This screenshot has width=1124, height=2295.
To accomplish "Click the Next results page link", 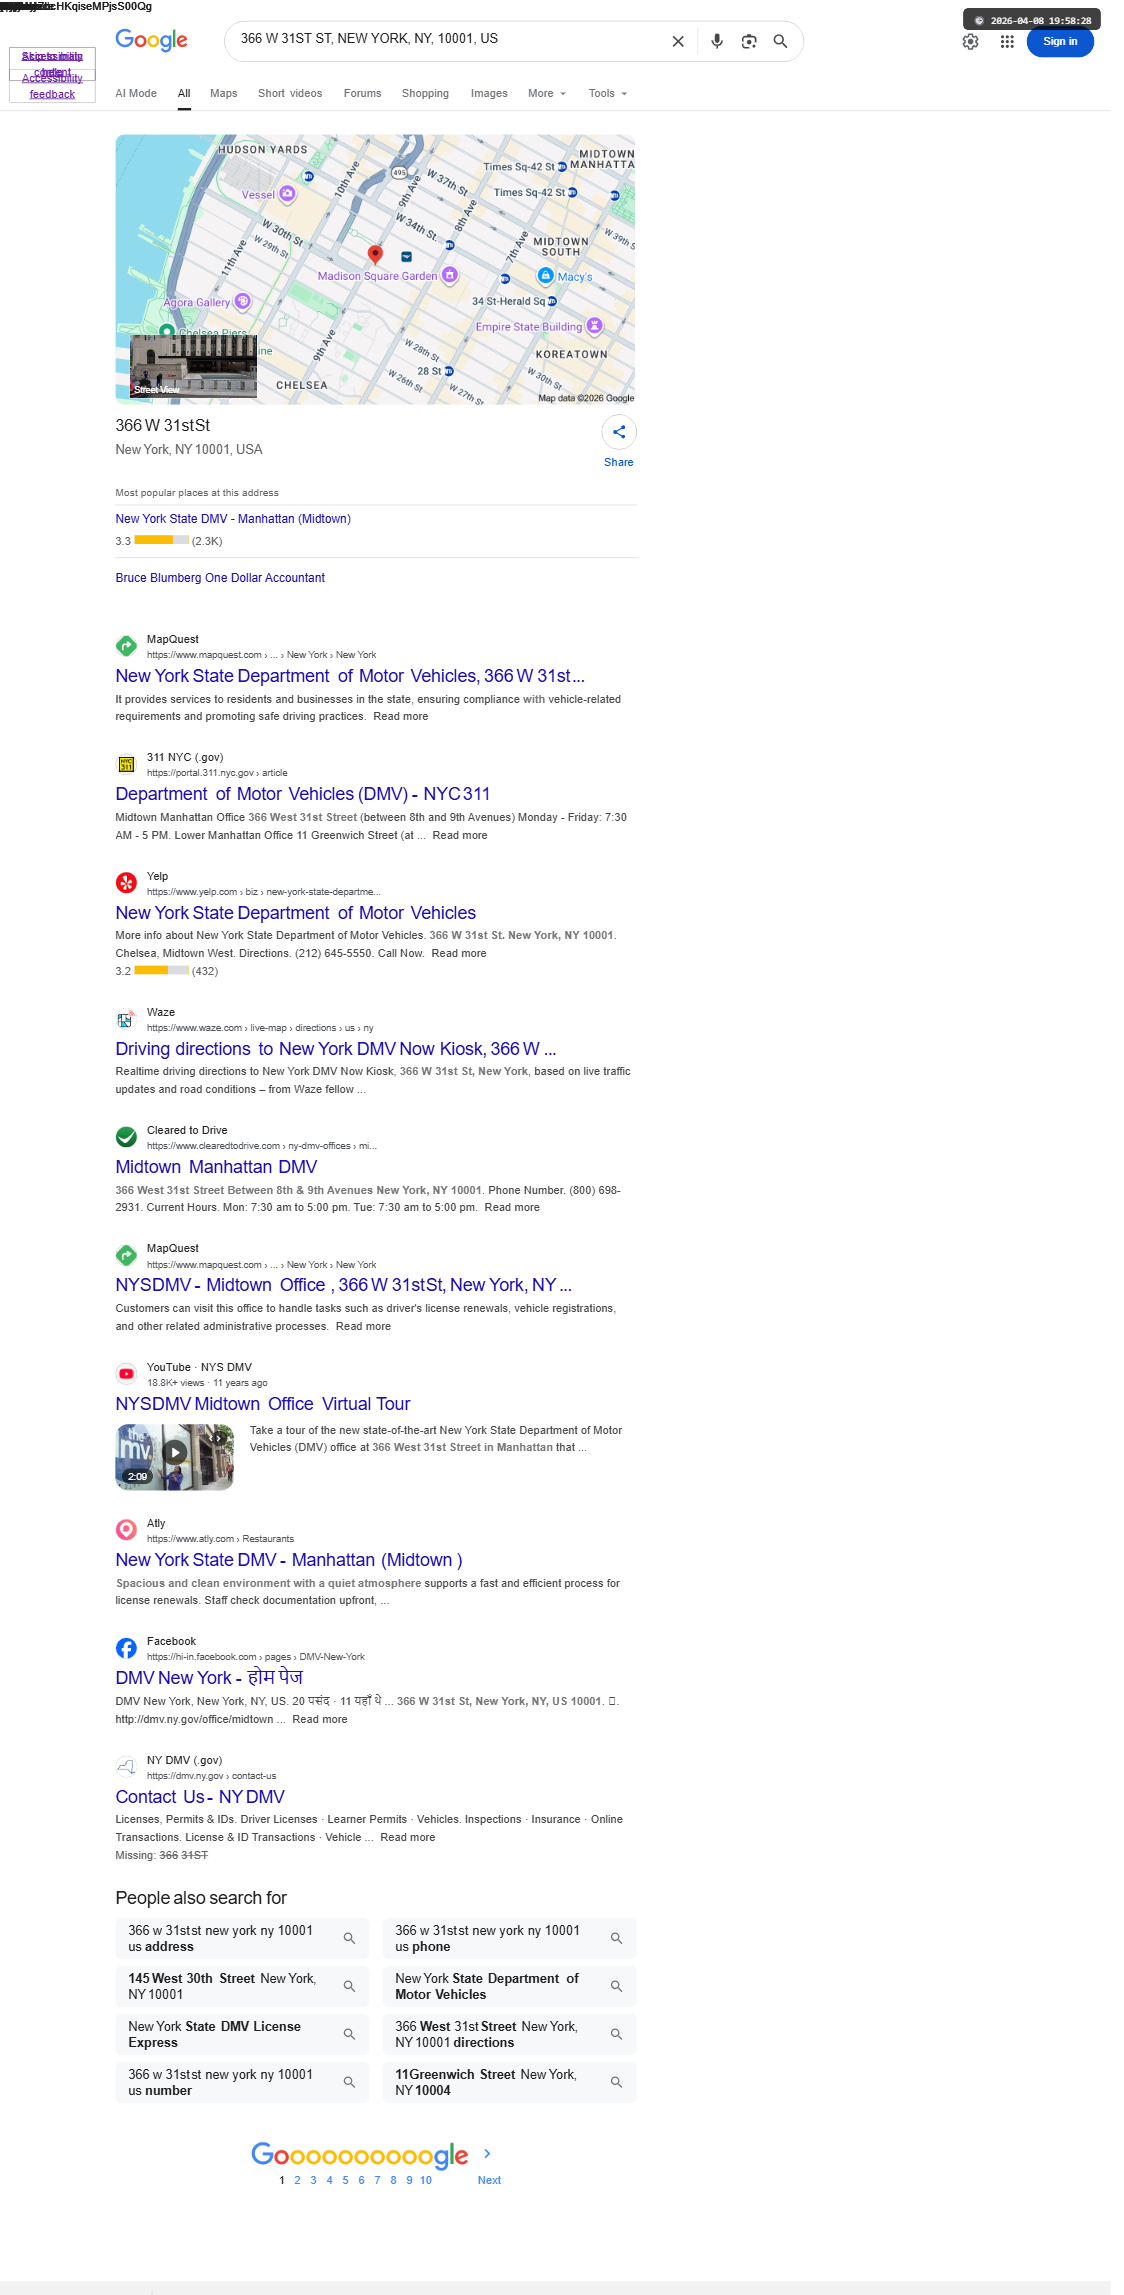I will click(x=489, y=2180).
